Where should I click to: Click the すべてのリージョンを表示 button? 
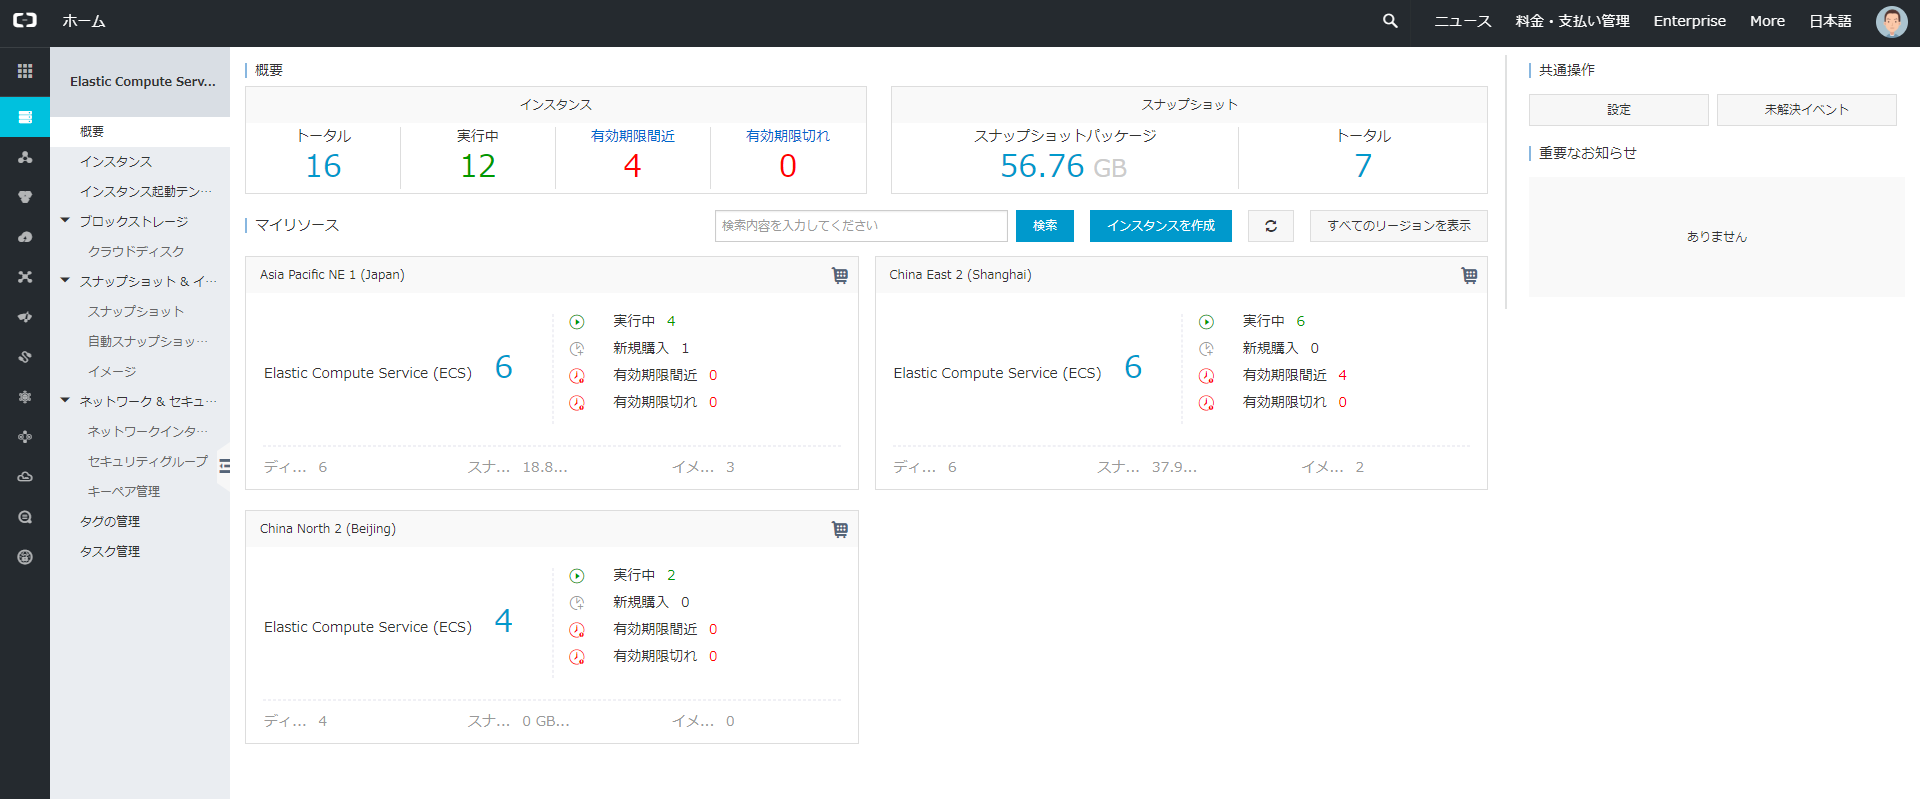point(1398,226)
